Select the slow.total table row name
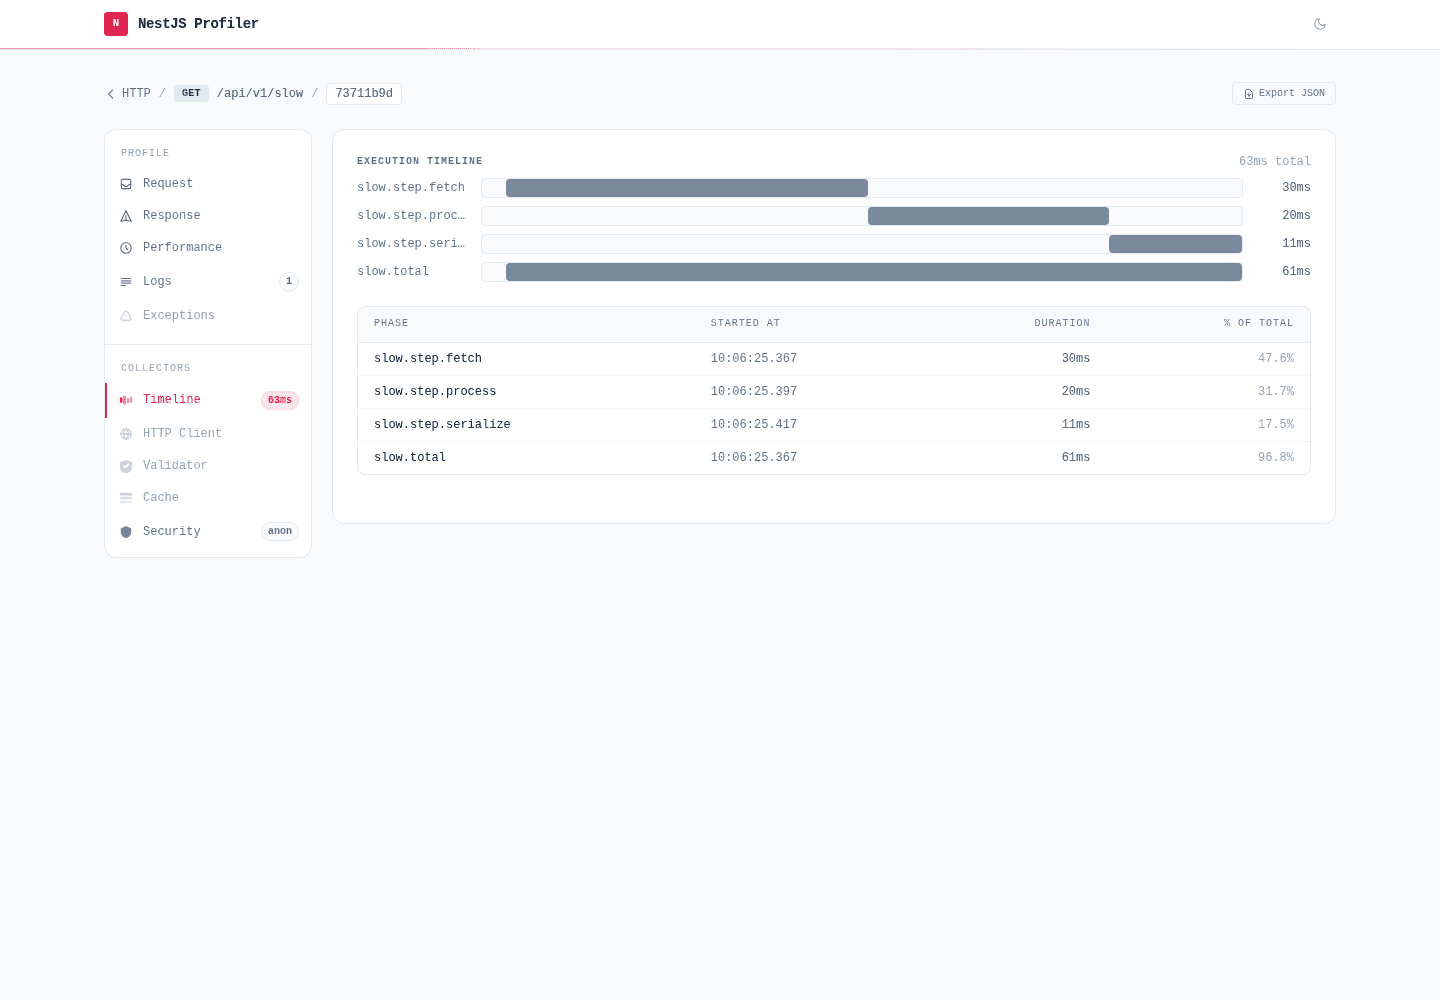The width and height of the screenshot is (1440, 1000). point(410,458)
